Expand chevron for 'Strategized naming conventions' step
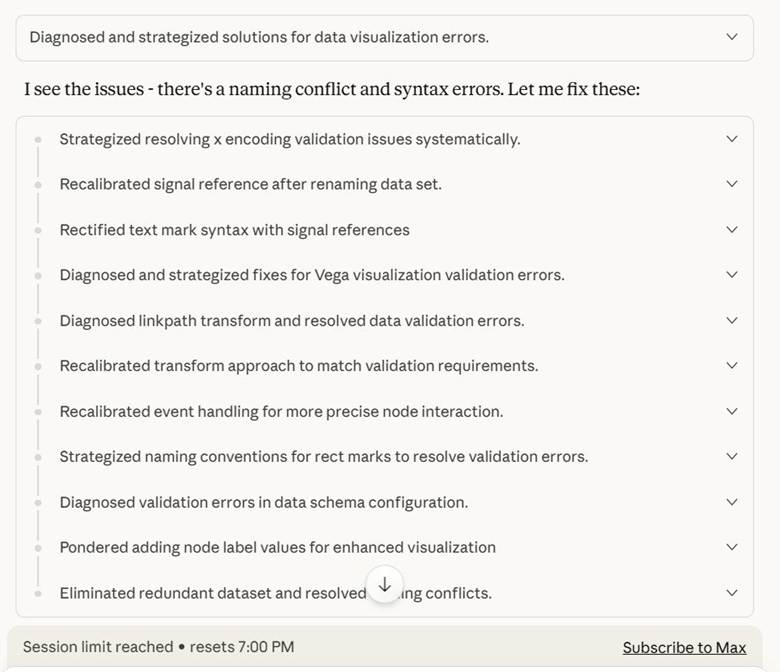The height and width of the screenshot is (672, 780). tap(732, 457)
